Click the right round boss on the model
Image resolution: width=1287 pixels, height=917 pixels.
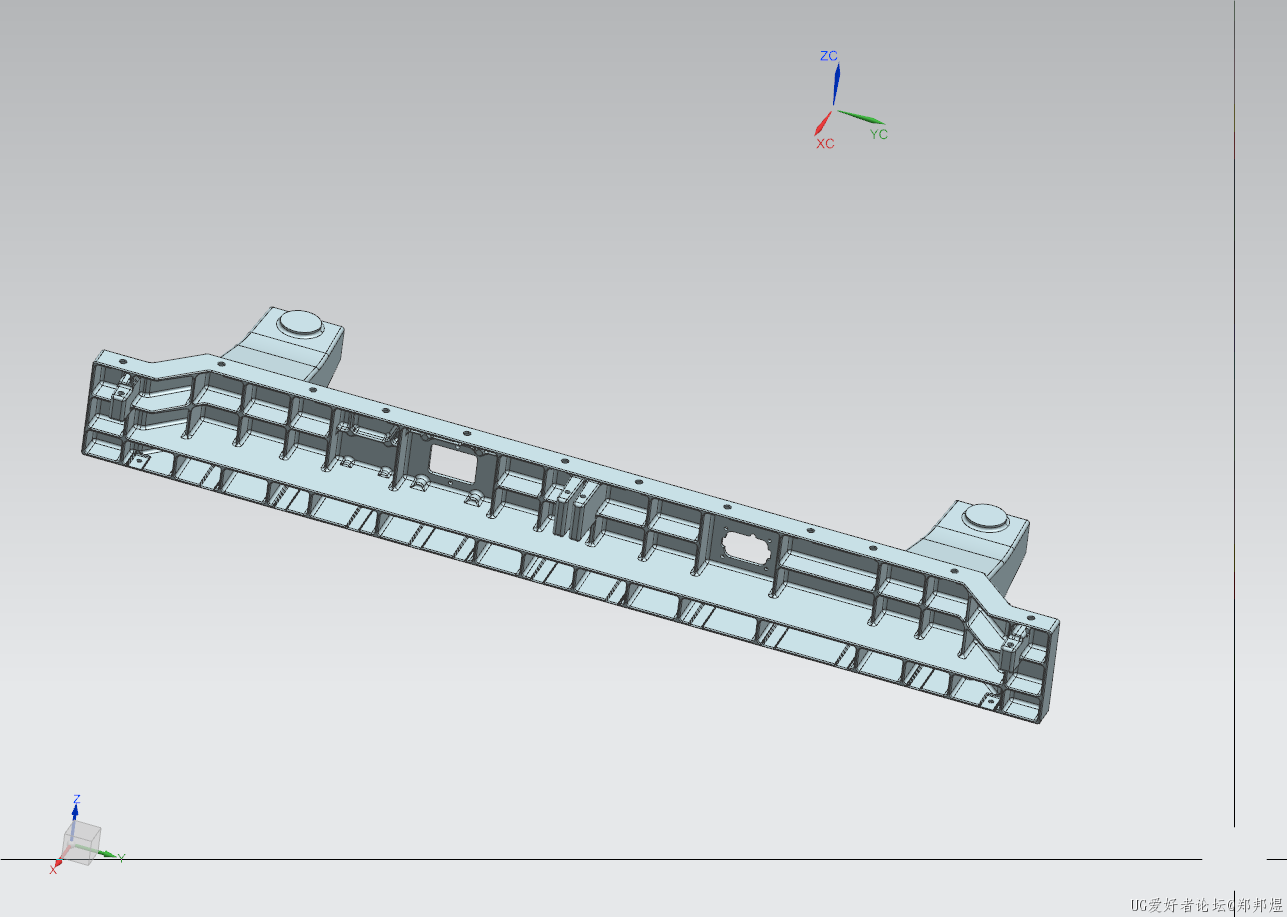988,516
